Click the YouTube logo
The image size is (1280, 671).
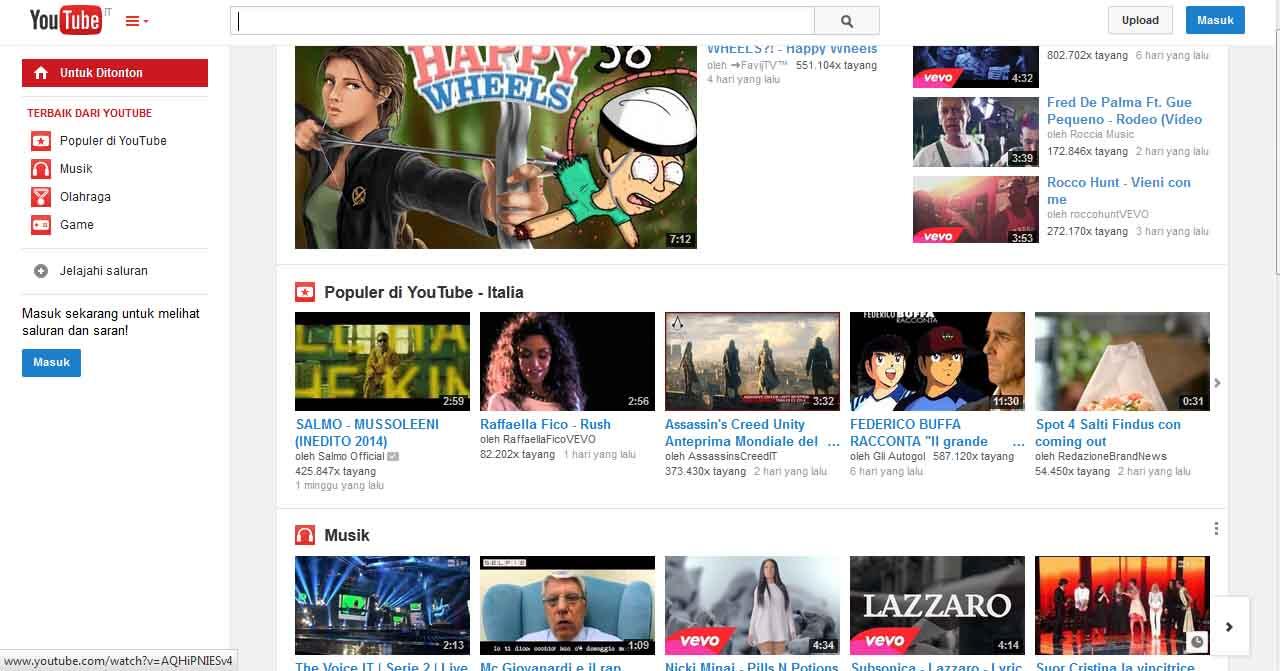tap(65, 20)
